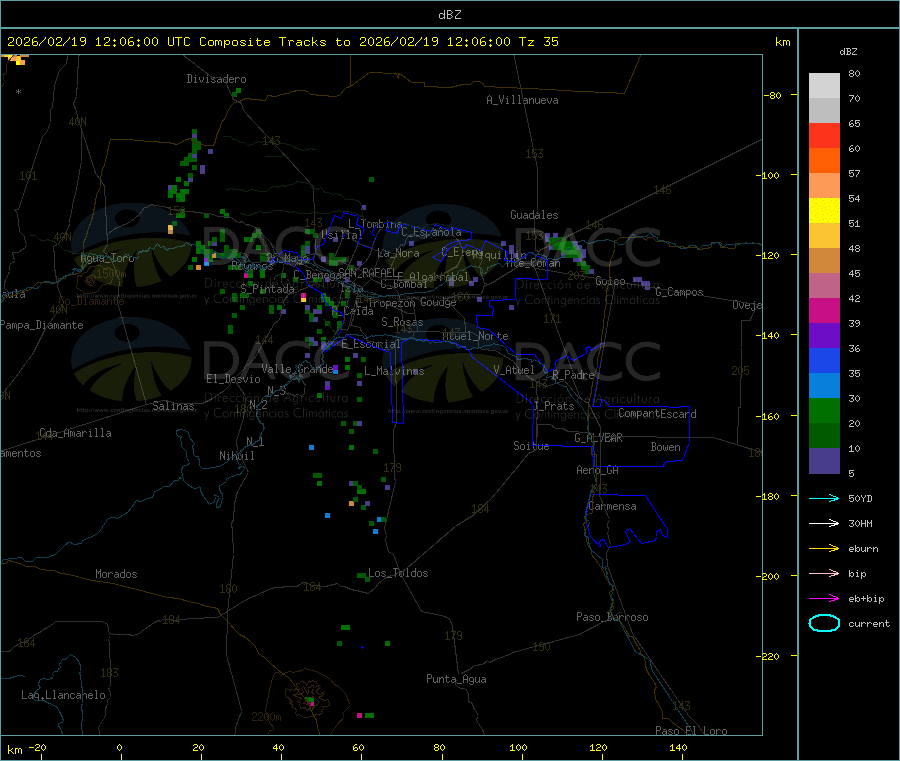
Task: Click the '-160' km tick on right axis
Action: 767,416
